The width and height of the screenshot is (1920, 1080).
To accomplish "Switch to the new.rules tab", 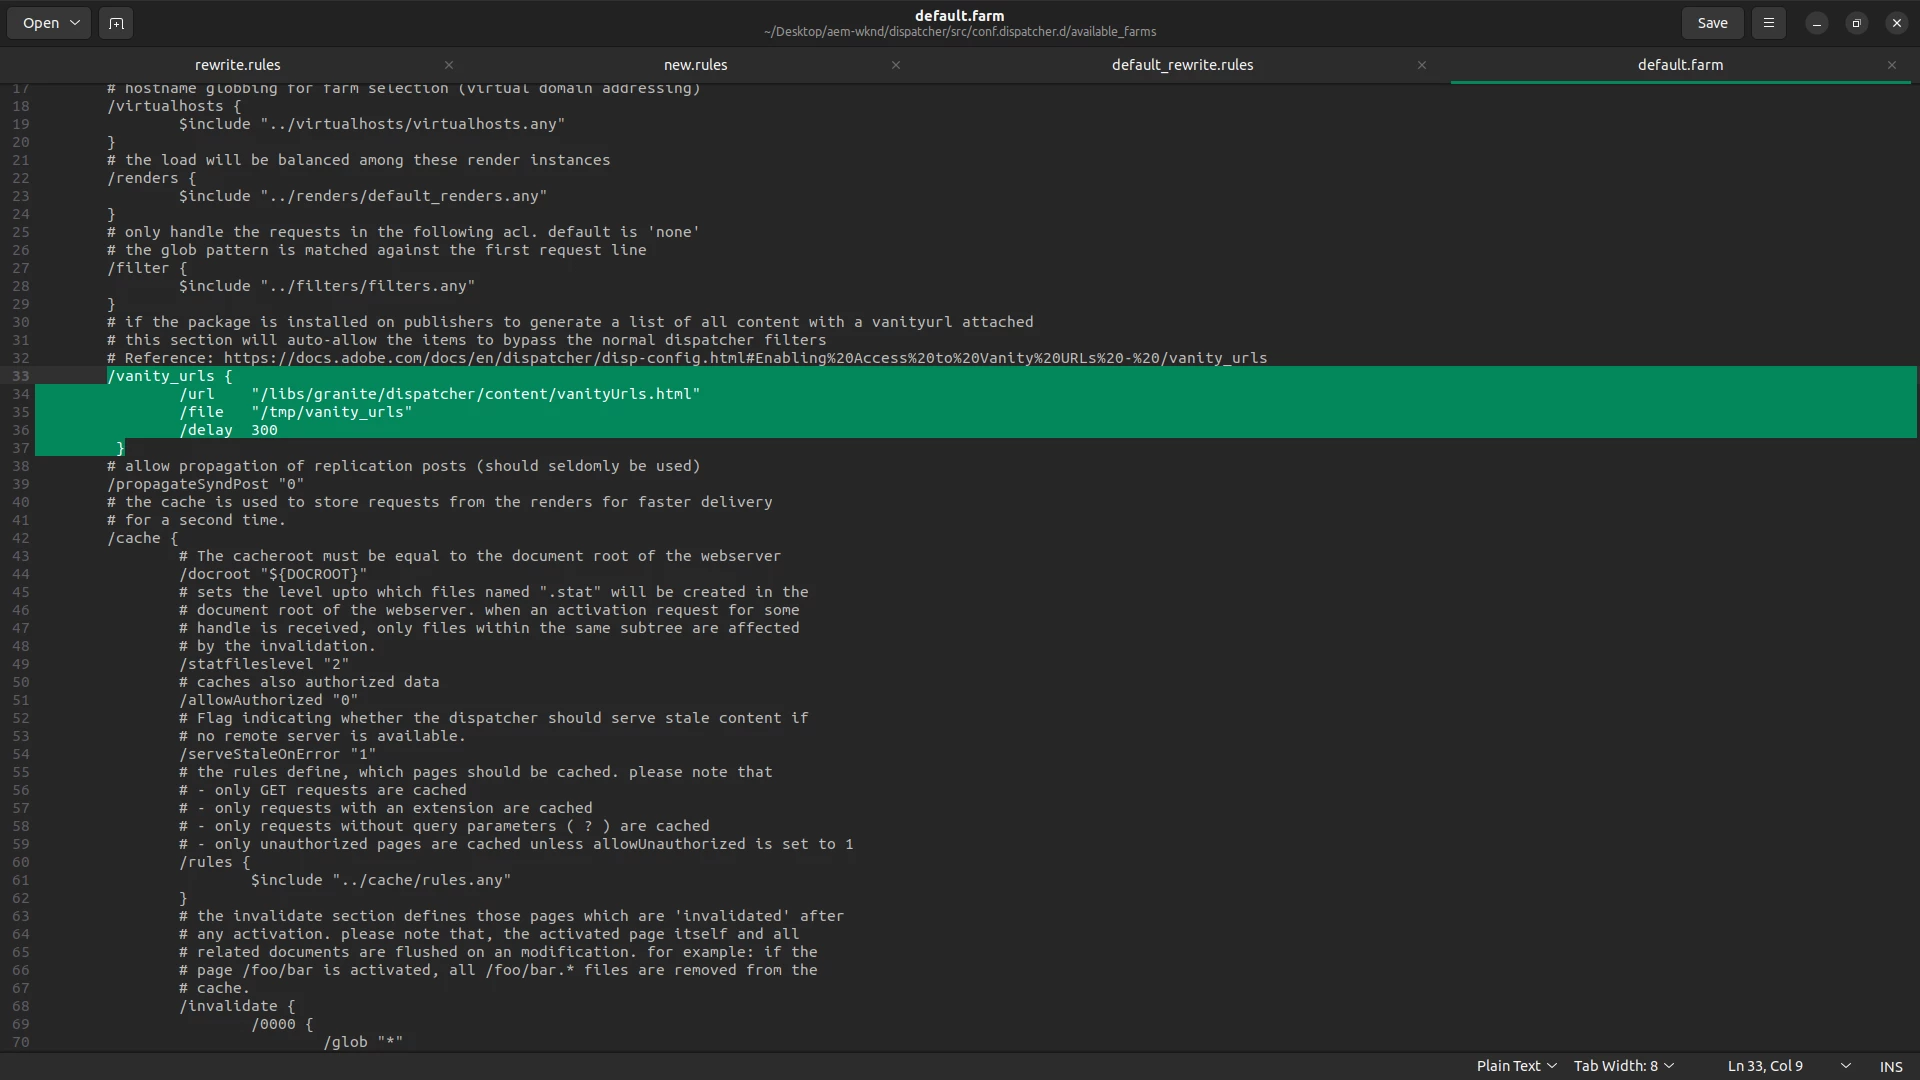I will coord(695,65).
